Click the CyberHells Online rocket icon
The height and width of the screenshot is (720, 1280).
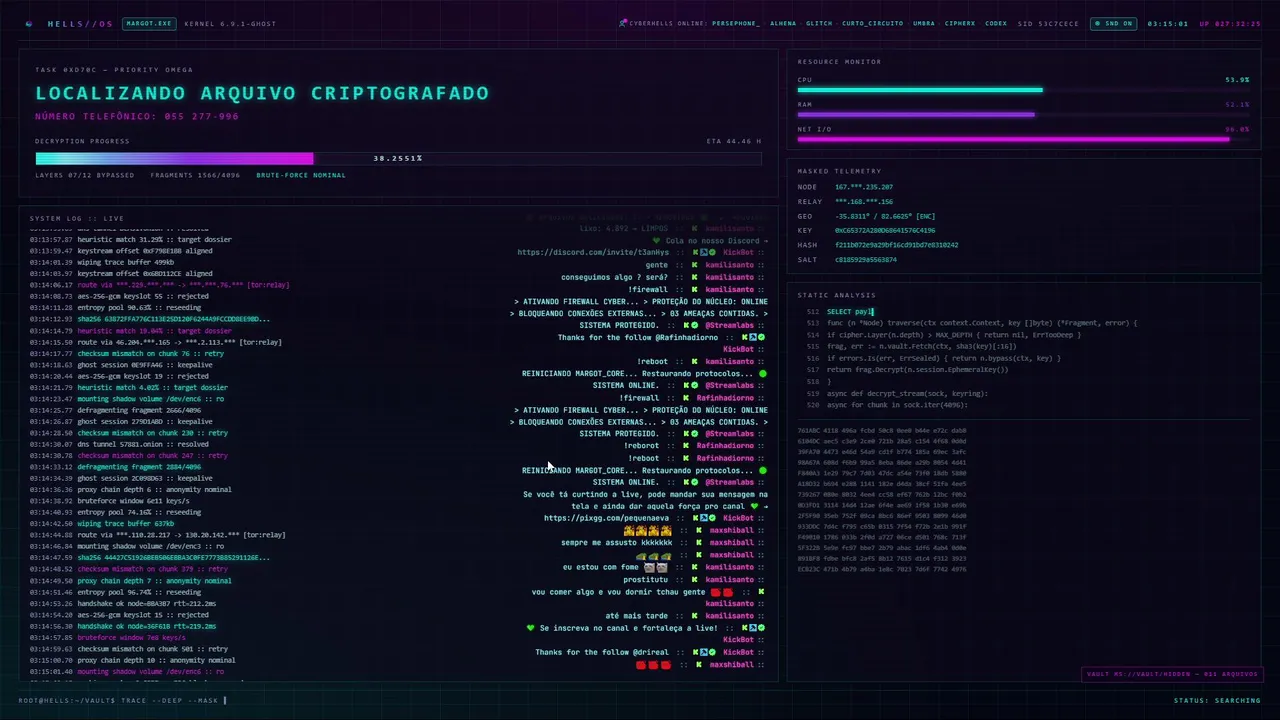coord(622,22)
